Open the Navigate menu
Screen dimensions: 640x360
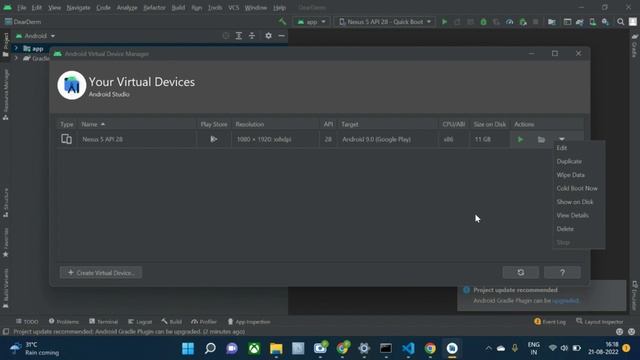pos(78,8)
